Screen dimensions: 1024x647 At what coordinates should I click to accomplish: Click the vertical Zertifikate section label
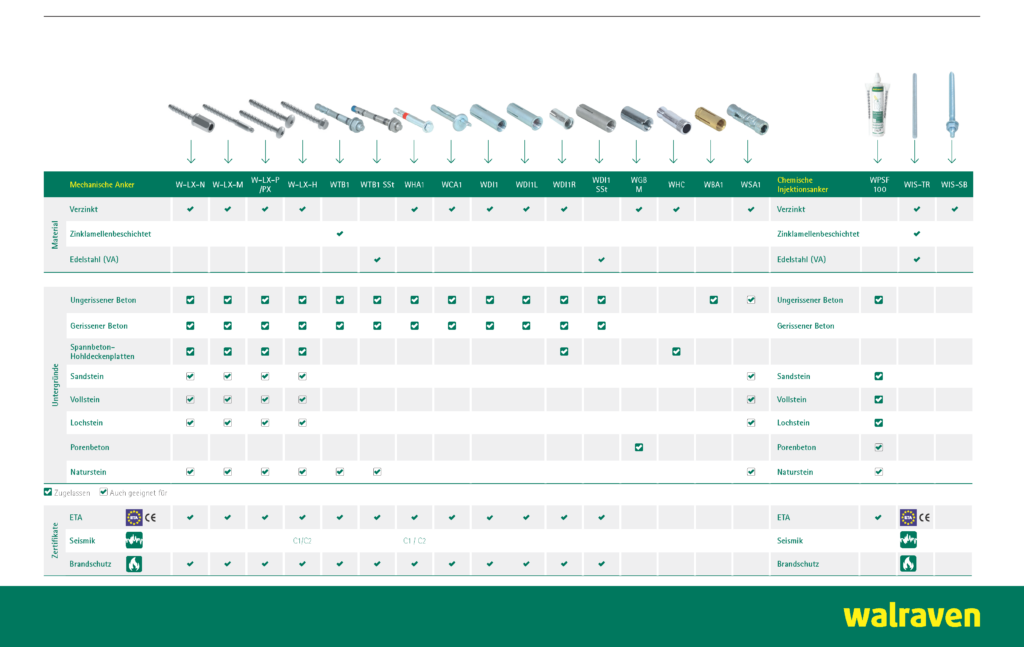point(55,541)
